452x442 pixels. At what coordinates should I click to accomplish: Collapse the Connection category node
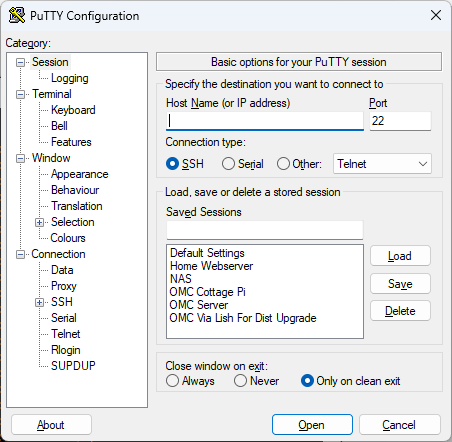20,255
